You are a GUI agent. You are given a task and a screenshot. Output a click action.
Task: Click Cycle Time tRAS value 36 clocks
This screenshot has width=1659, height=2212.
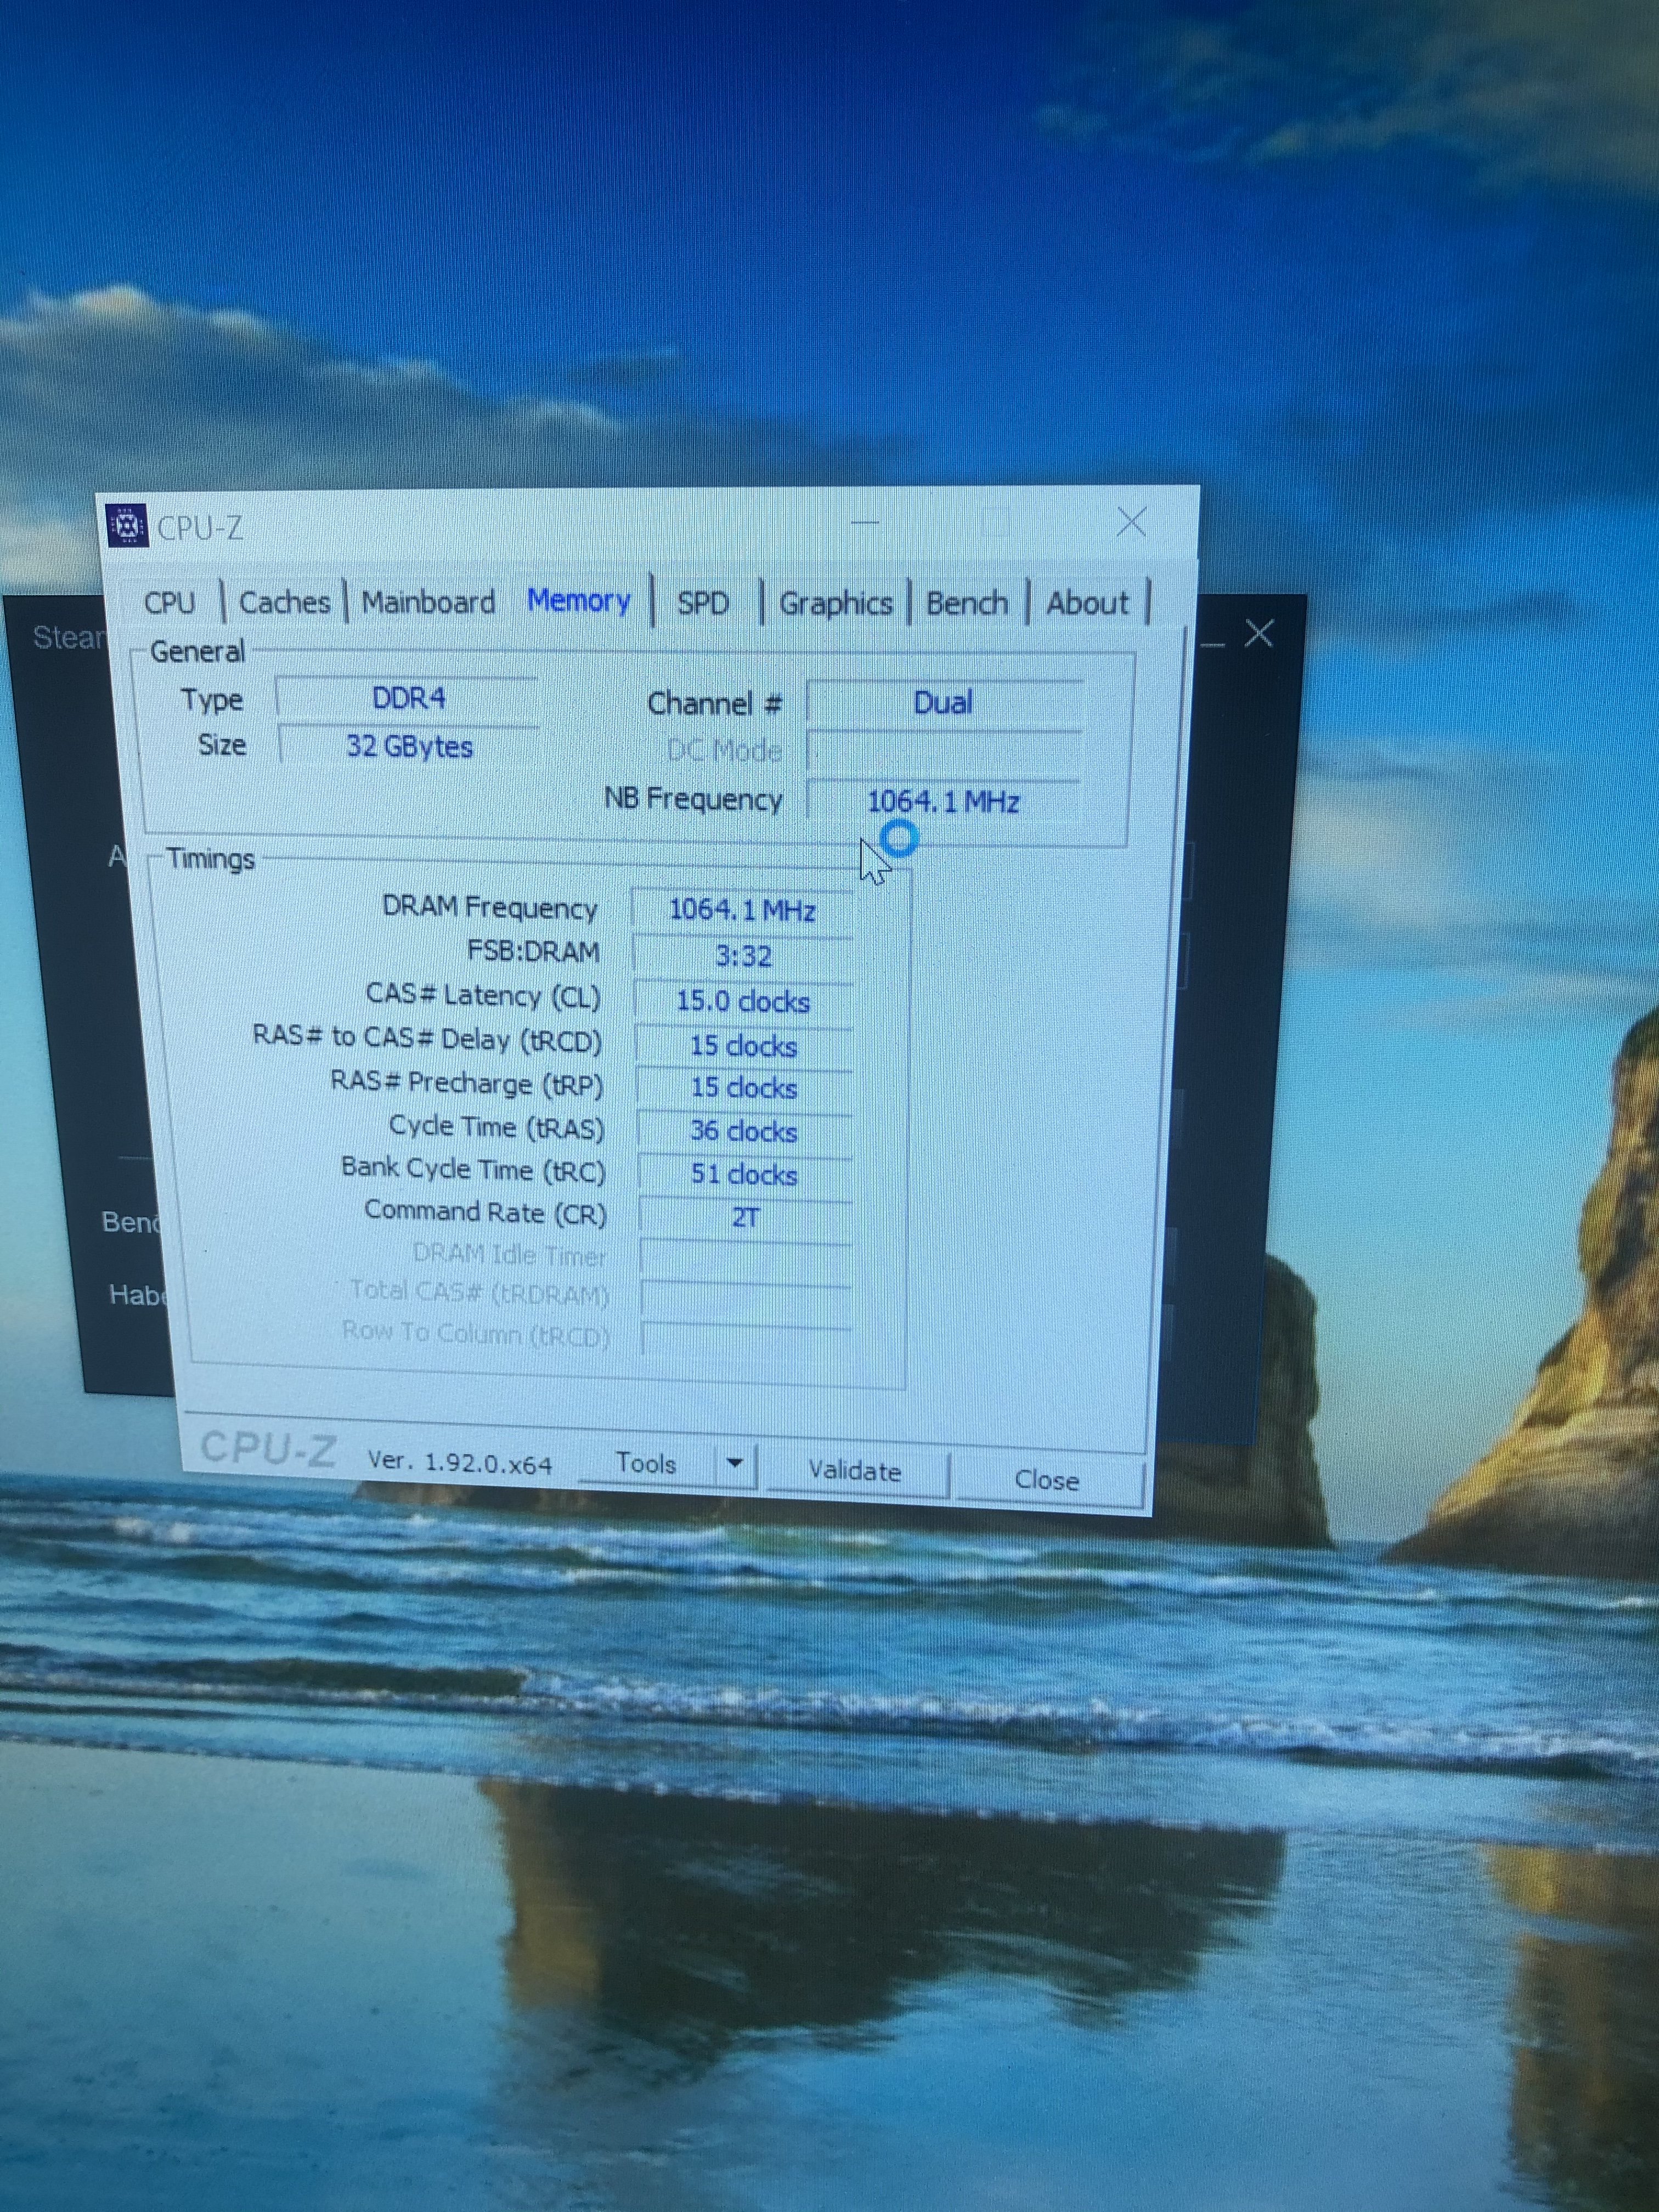743,1131
